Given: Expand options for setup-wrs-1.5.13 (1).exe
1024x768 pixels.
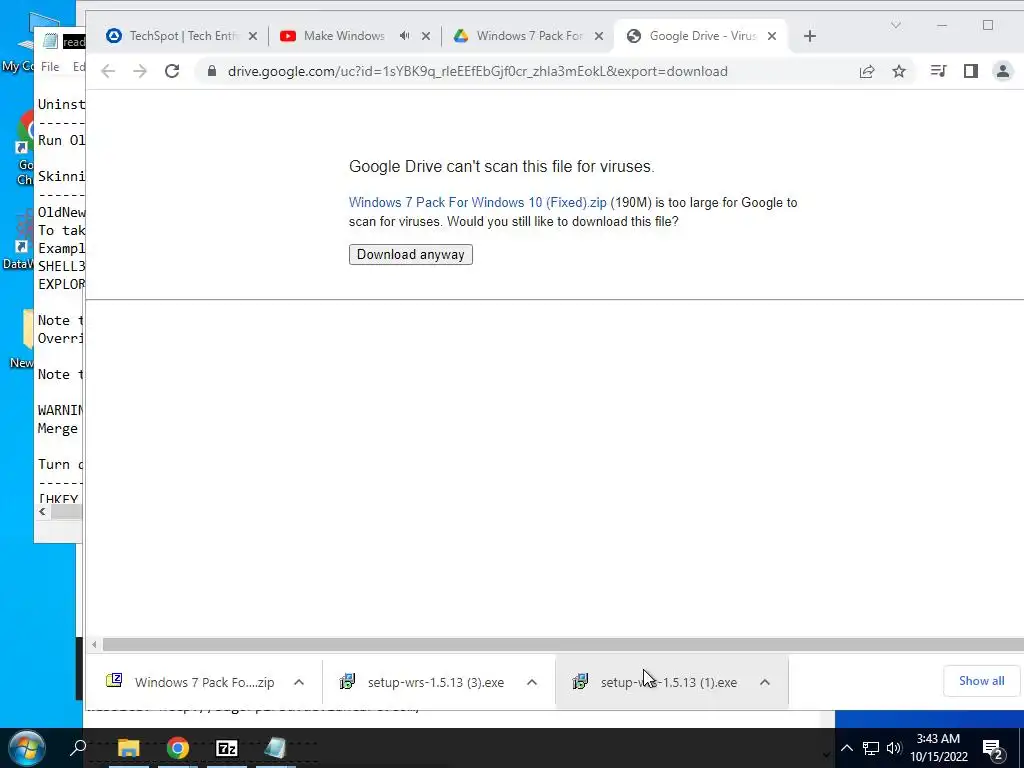Looking at the screenshot, I should click(765, 682).
